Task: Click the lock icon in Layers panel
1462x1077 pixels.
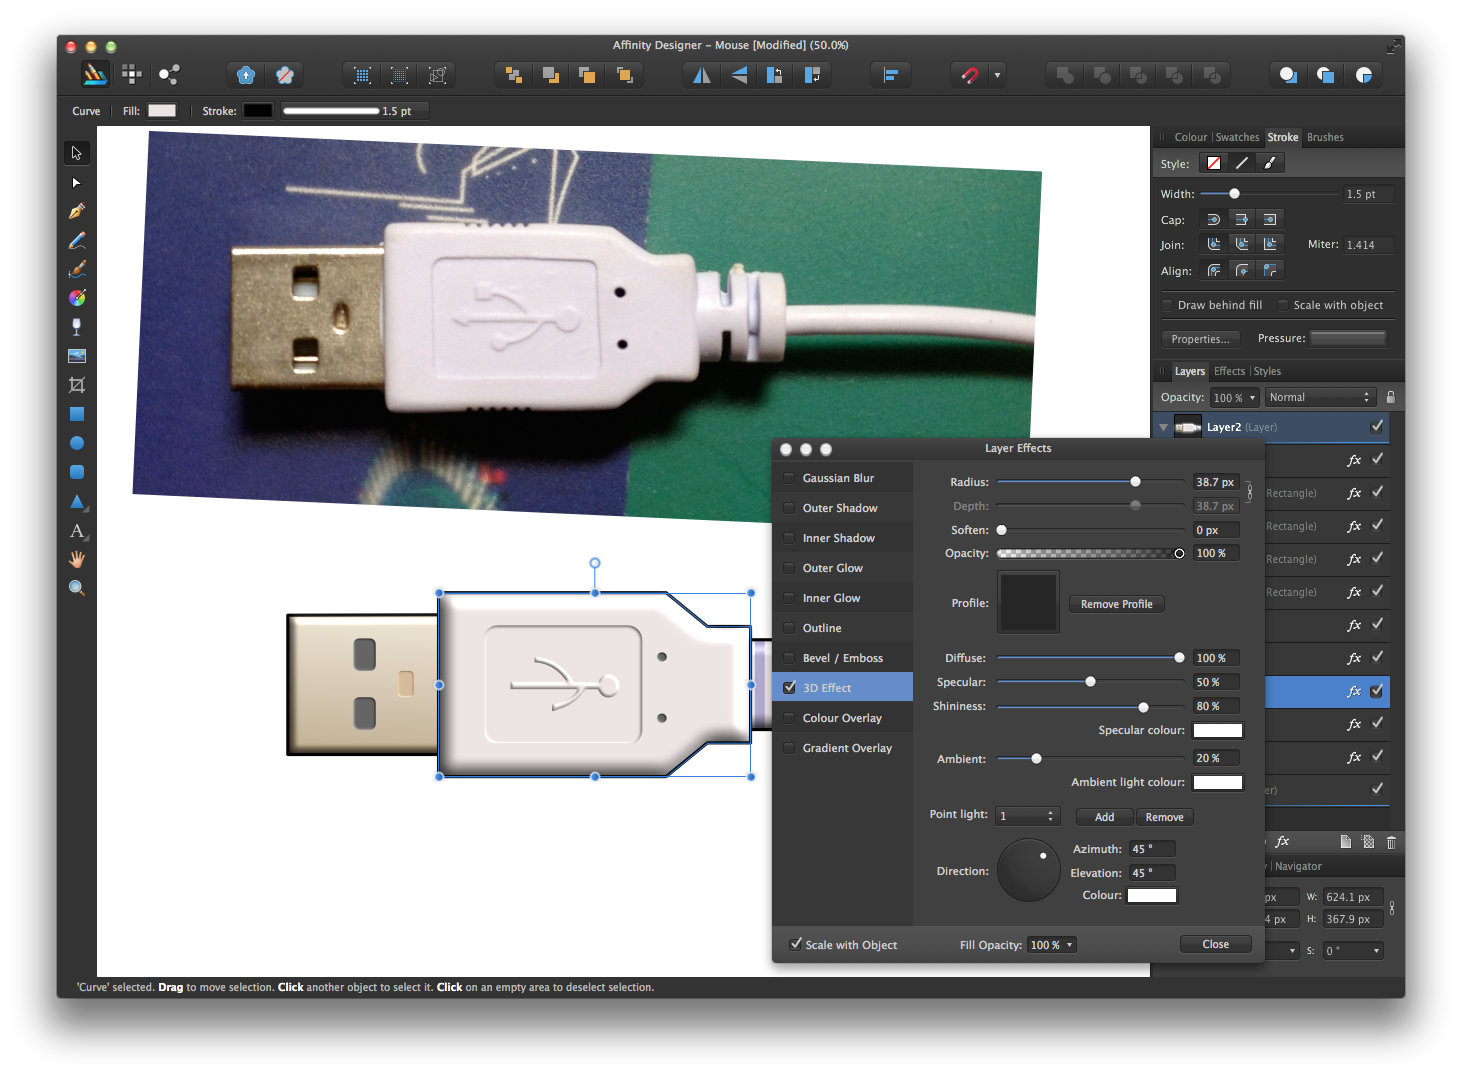Action: pyautogui.click(x=1390, y=397)
